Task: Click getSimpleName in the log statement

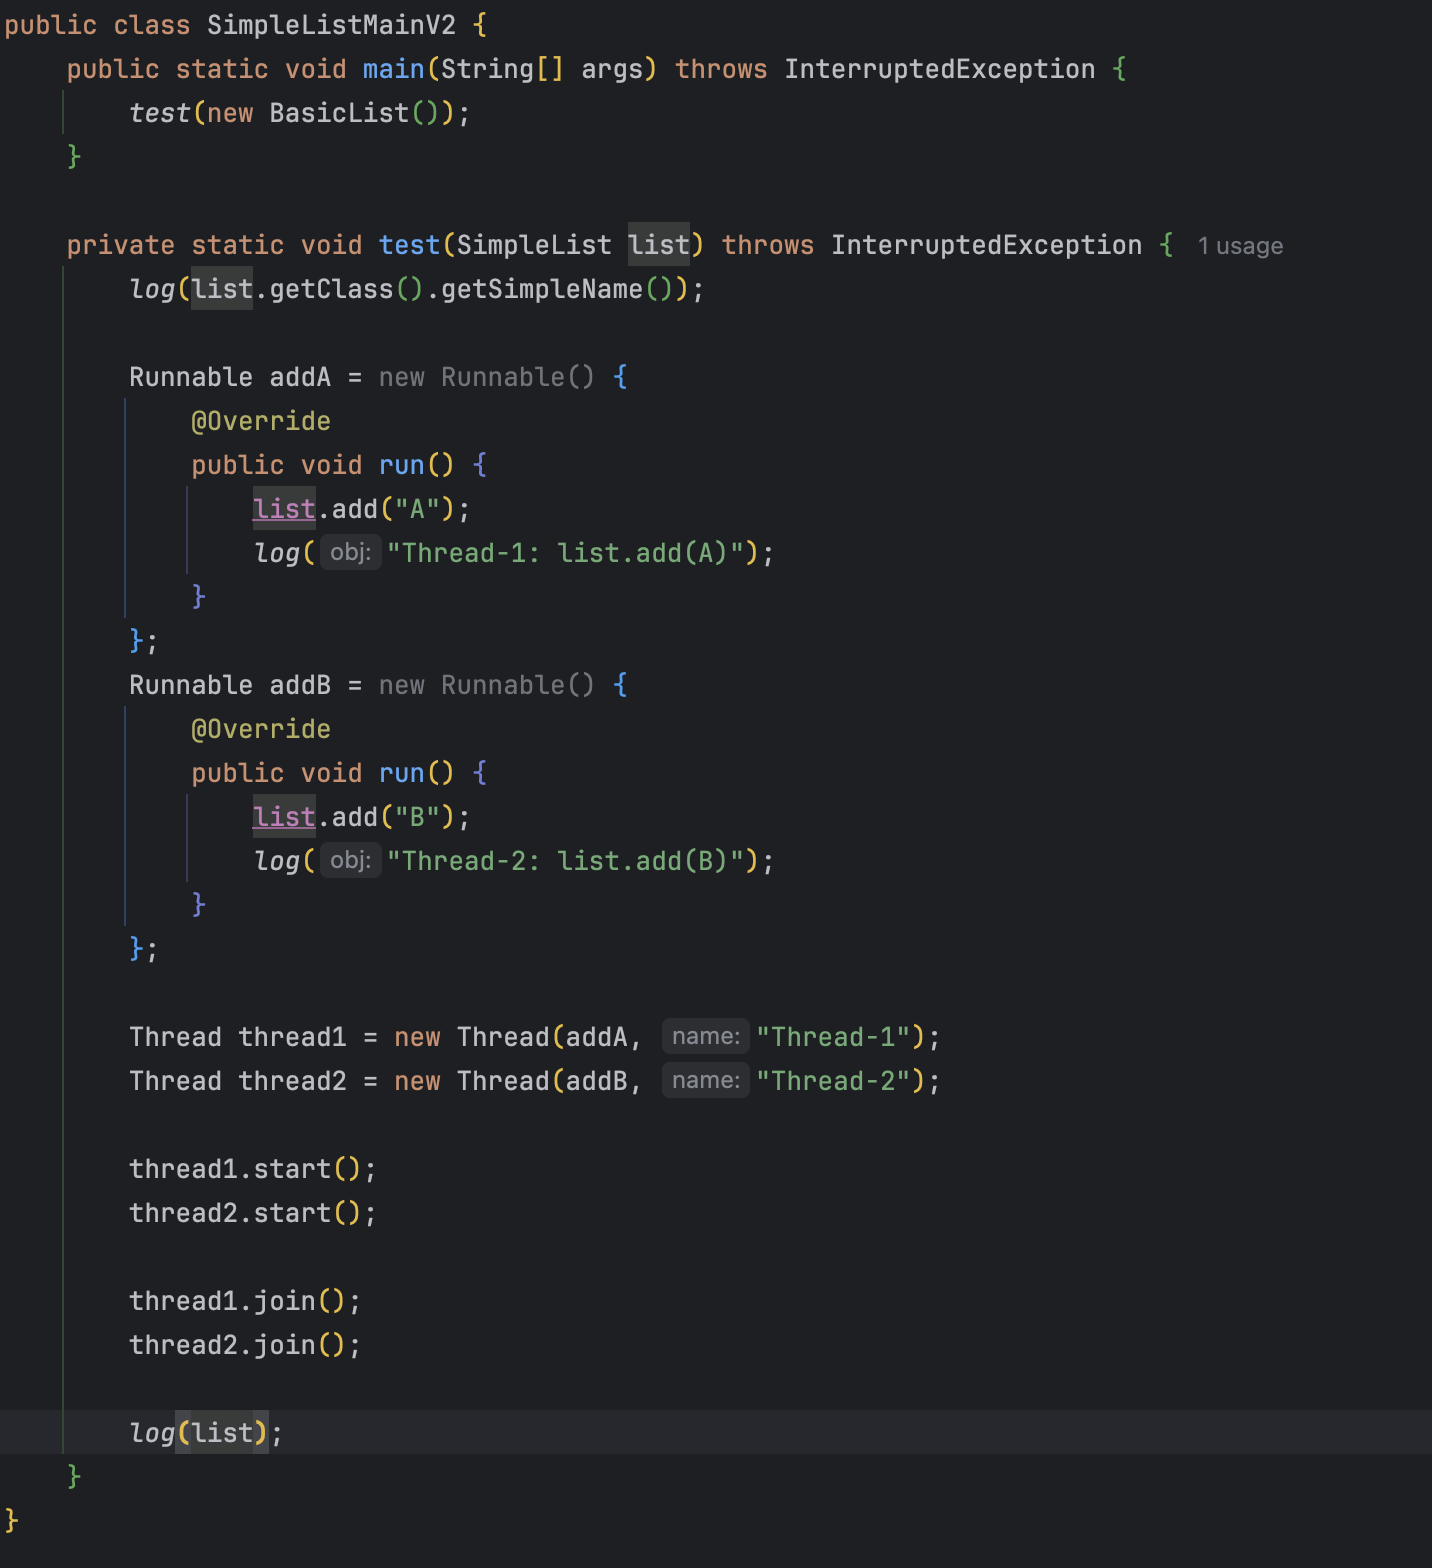Action: coord(542,289)
